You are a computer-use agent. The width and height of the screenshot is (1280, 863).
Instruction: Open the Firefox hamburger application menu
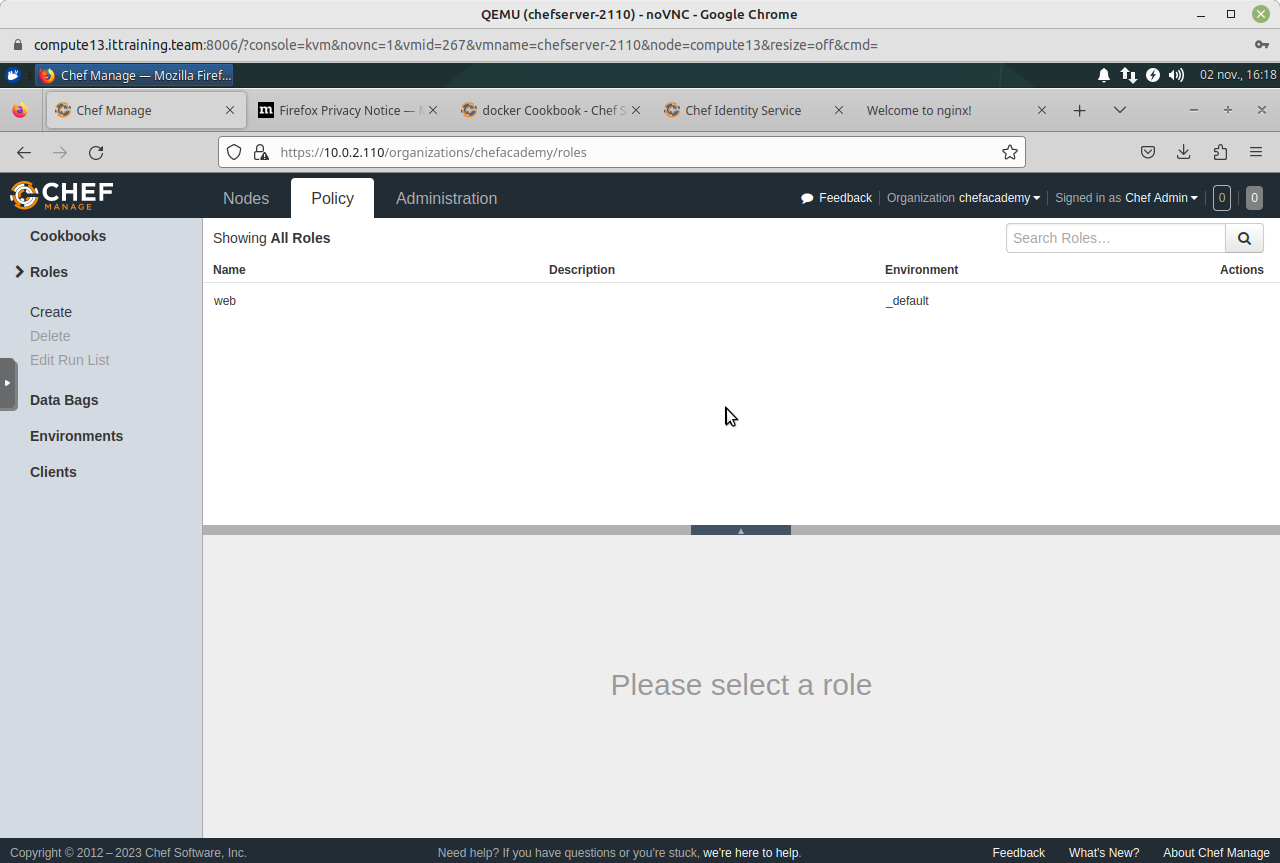[1256, 152]
